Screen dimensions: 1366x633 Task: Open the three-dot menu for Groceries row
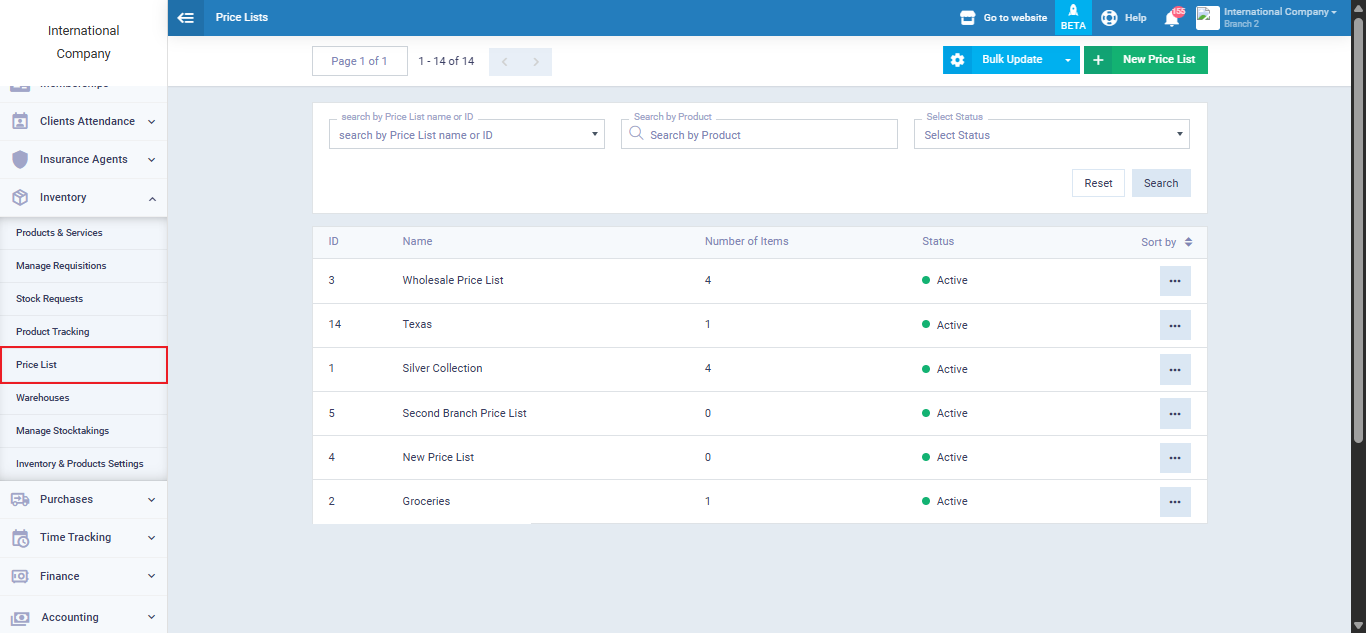click(x=1175, y=502)
